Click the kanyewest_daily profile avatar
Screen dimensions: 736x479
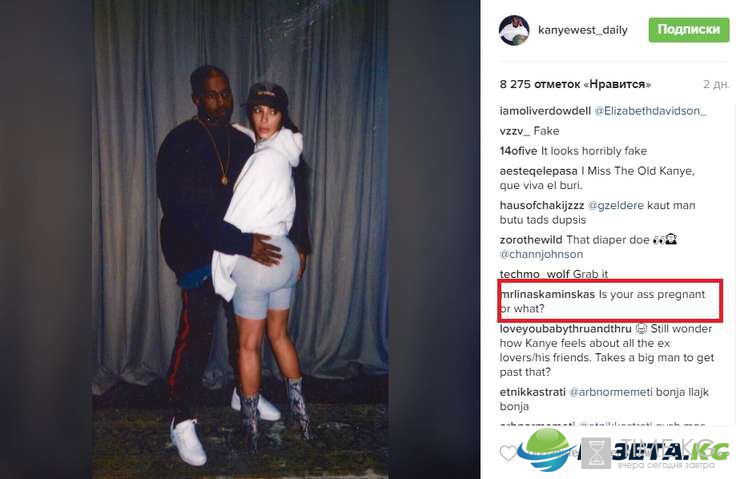click(514, 30)
